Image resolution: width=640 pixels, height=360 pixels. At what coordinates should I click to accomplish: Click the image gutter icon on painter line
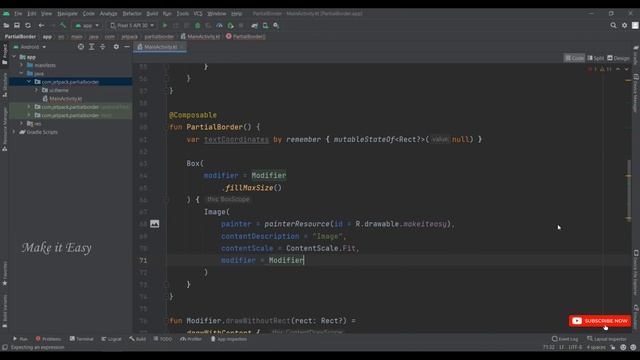tap(155, 224)
